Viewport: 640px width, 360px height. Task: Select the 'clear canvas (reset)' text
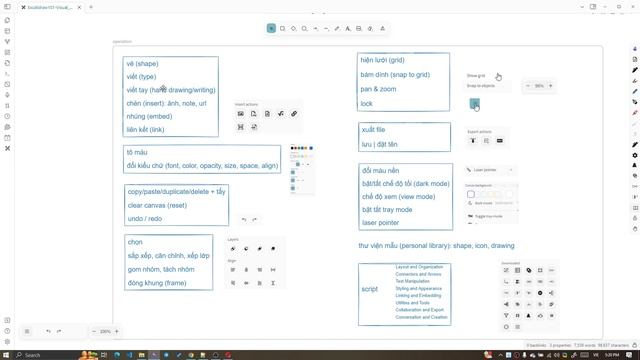pyautogui.click(x=157, y=205)
